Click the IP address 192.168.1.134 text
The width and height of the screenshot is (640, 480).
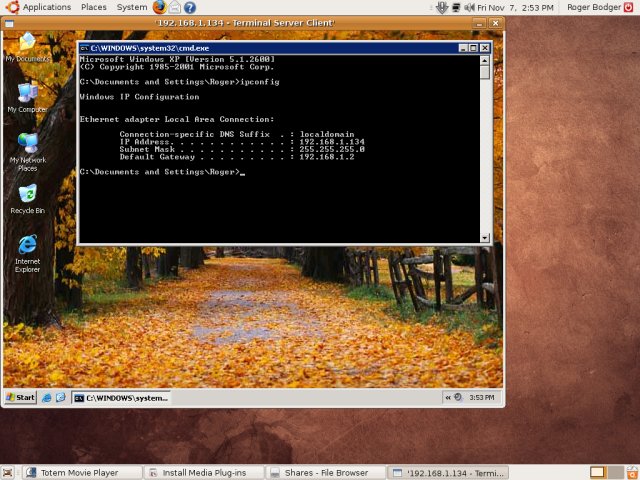332,142
